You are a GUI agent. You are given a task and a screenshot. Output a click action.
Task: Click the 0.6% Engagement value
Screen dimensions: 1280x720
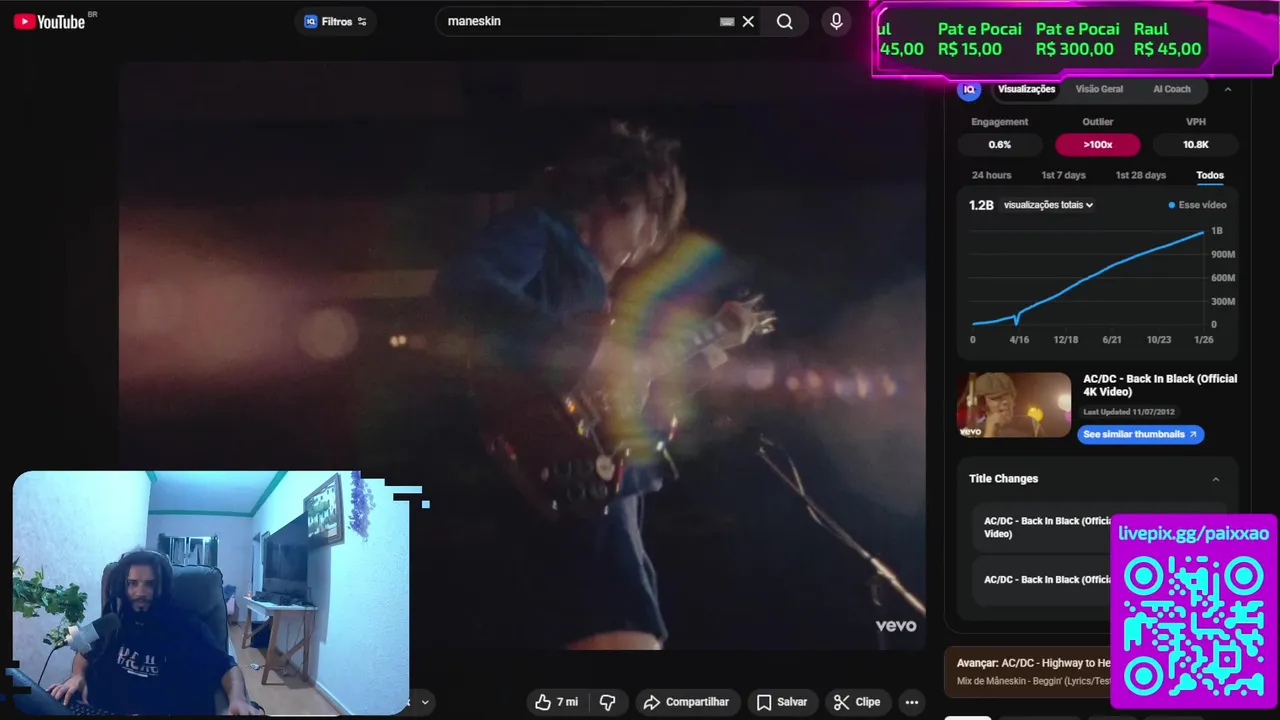[1000, 144]
